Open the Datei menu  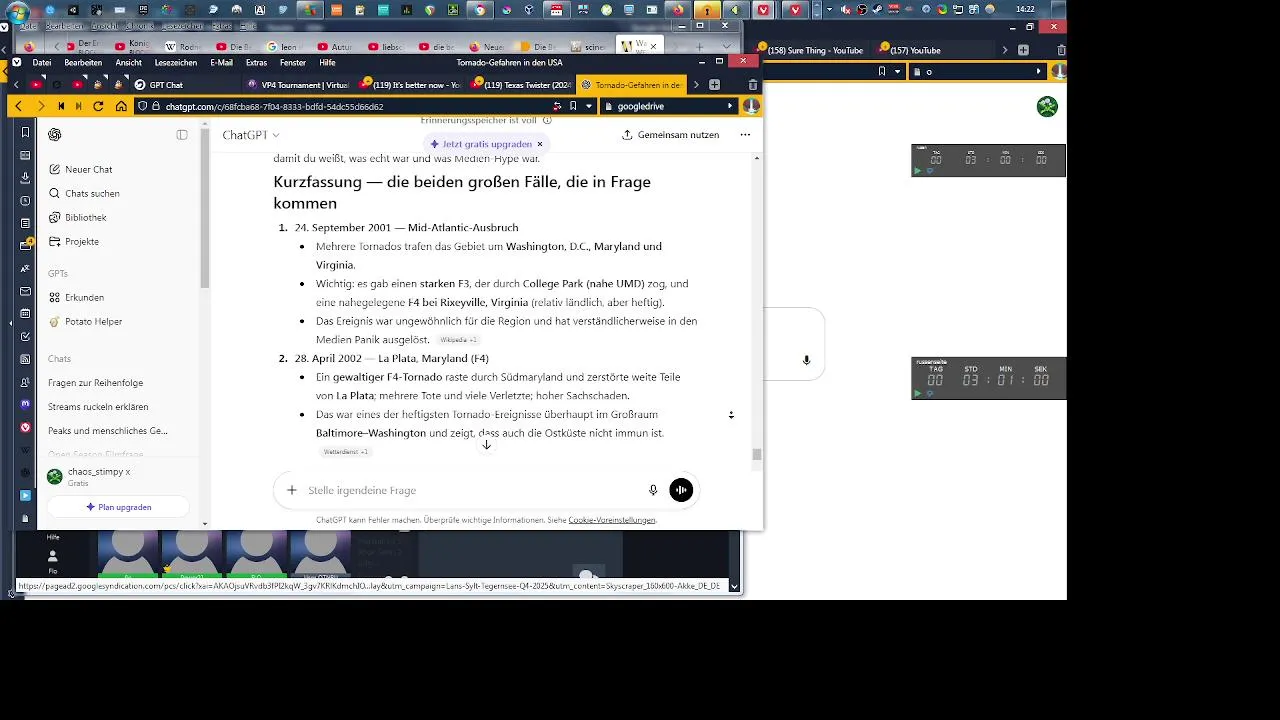(x=41, y=63)
